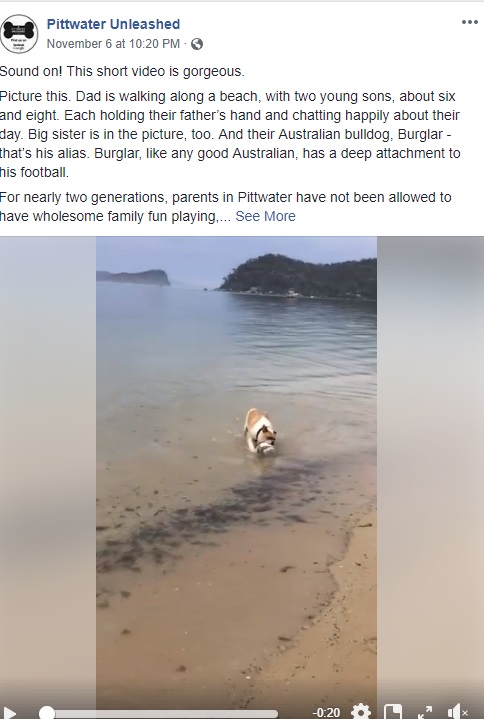Image resolution: width=484 pixels, height=719 pixels.
Task: Click the bulldog in the video frame
Action: coord(260,431)
